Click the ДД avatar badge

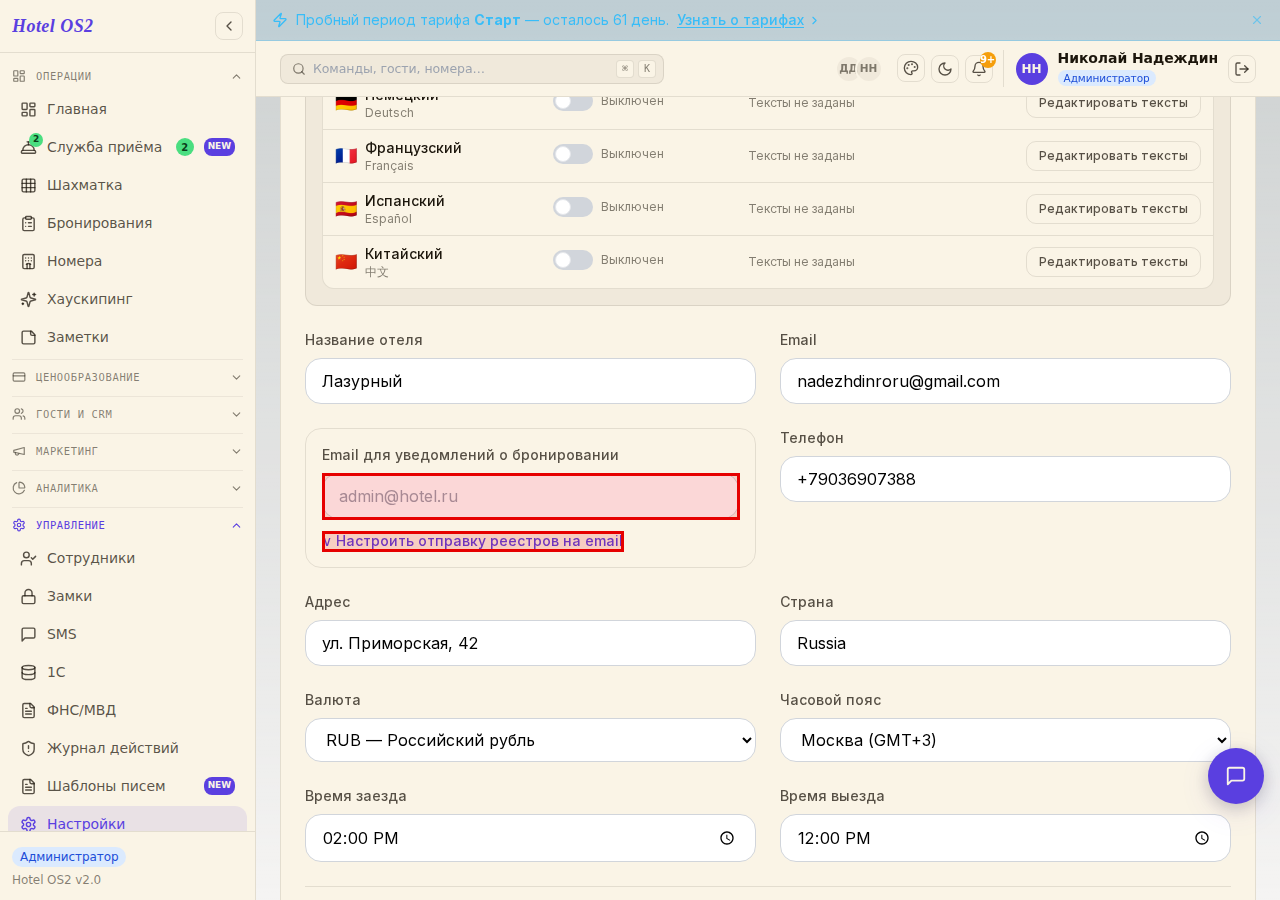click(x=847, y=68)
